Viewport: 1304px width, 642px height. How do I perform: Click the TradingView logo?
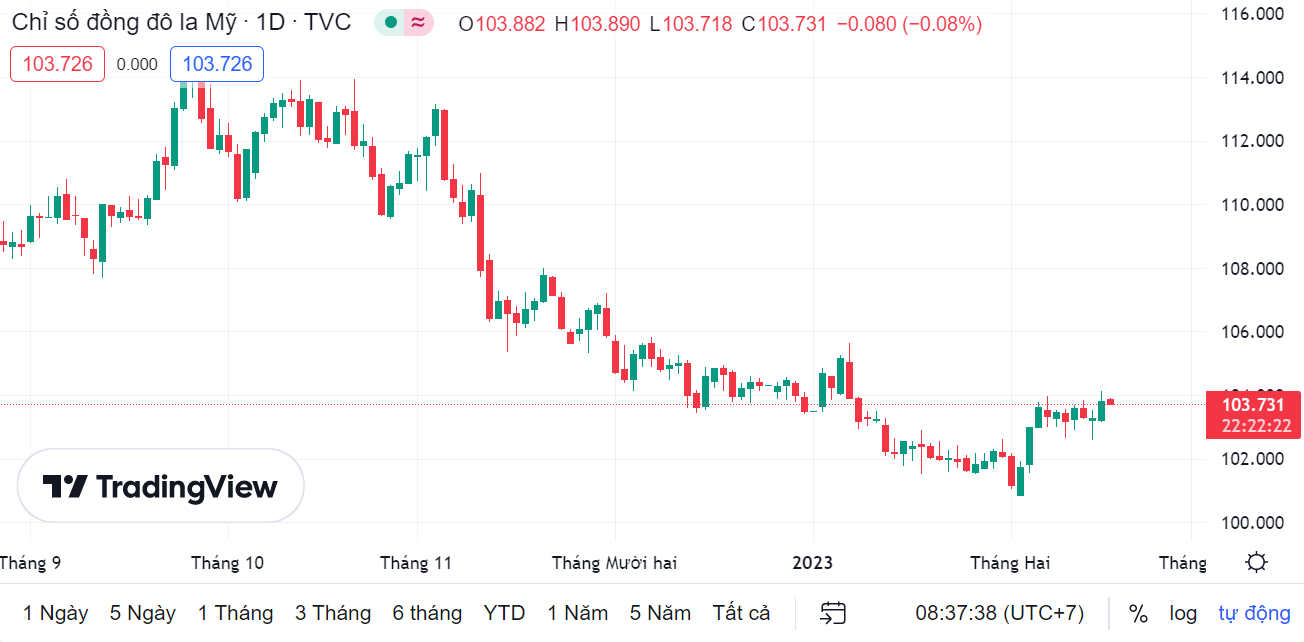[x=160, y=486]
